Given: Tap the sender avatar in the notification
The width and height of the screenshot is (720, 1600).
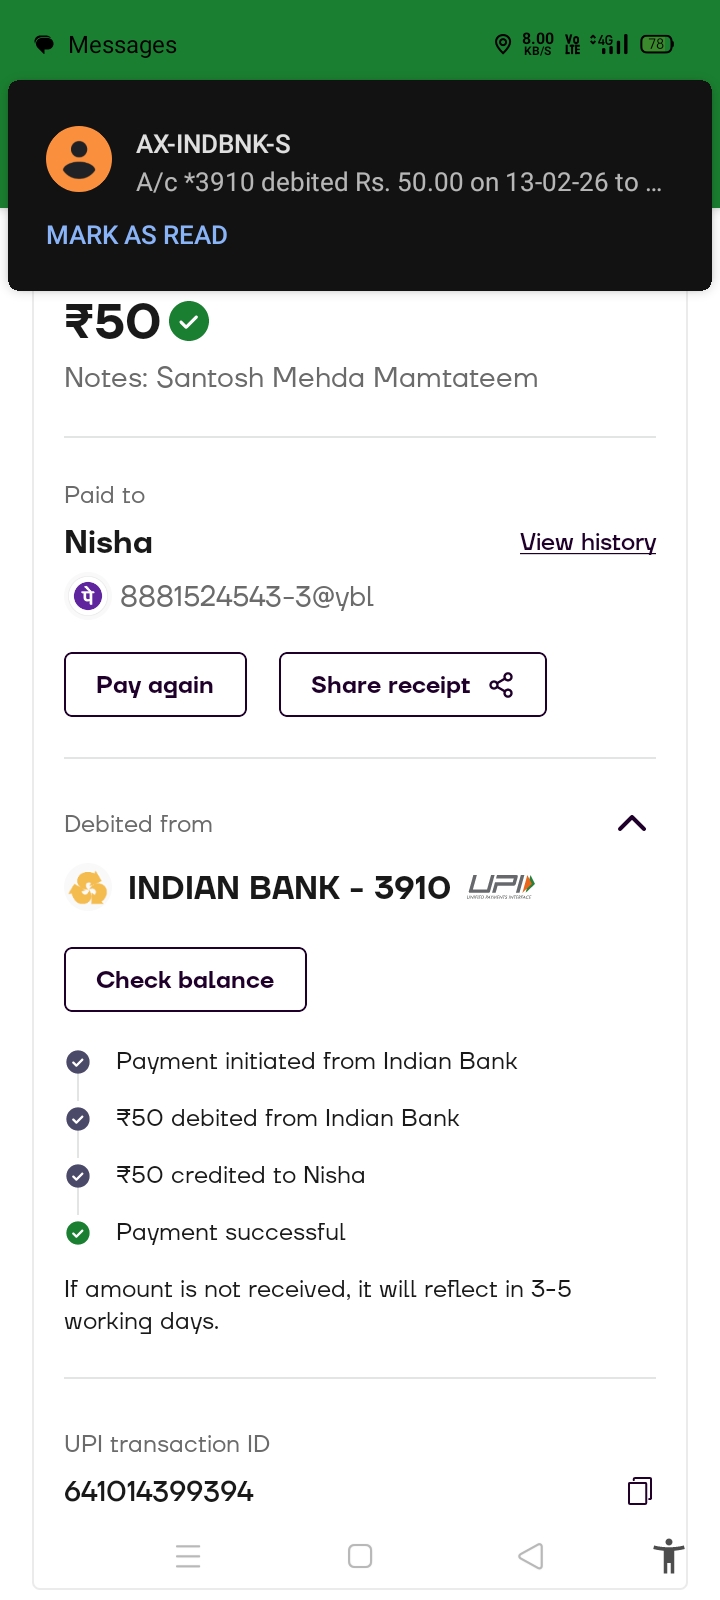Looking at the screenshot, I should point(79,159).
